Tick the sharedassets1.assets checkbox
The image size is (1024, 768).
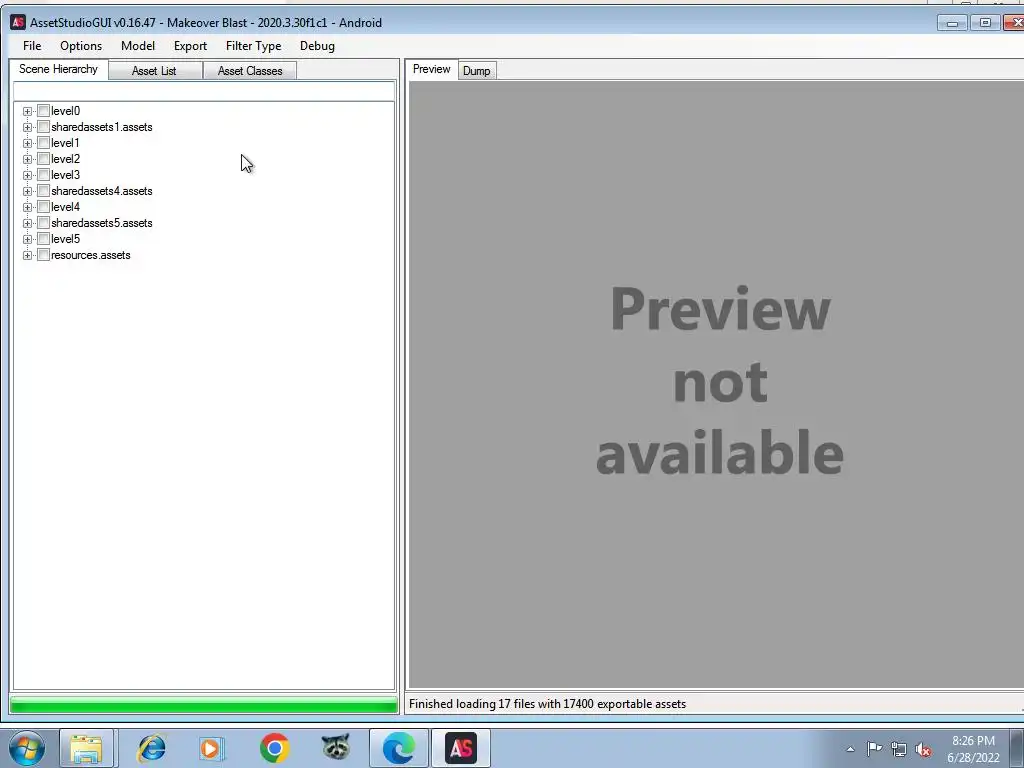click(x=44, y=127)
